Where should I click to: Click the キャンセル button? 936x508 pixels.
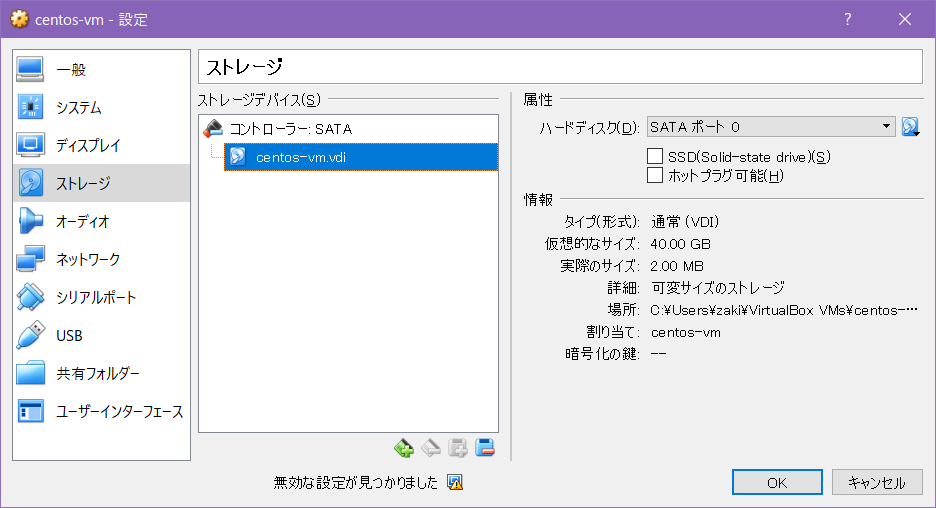877,482
